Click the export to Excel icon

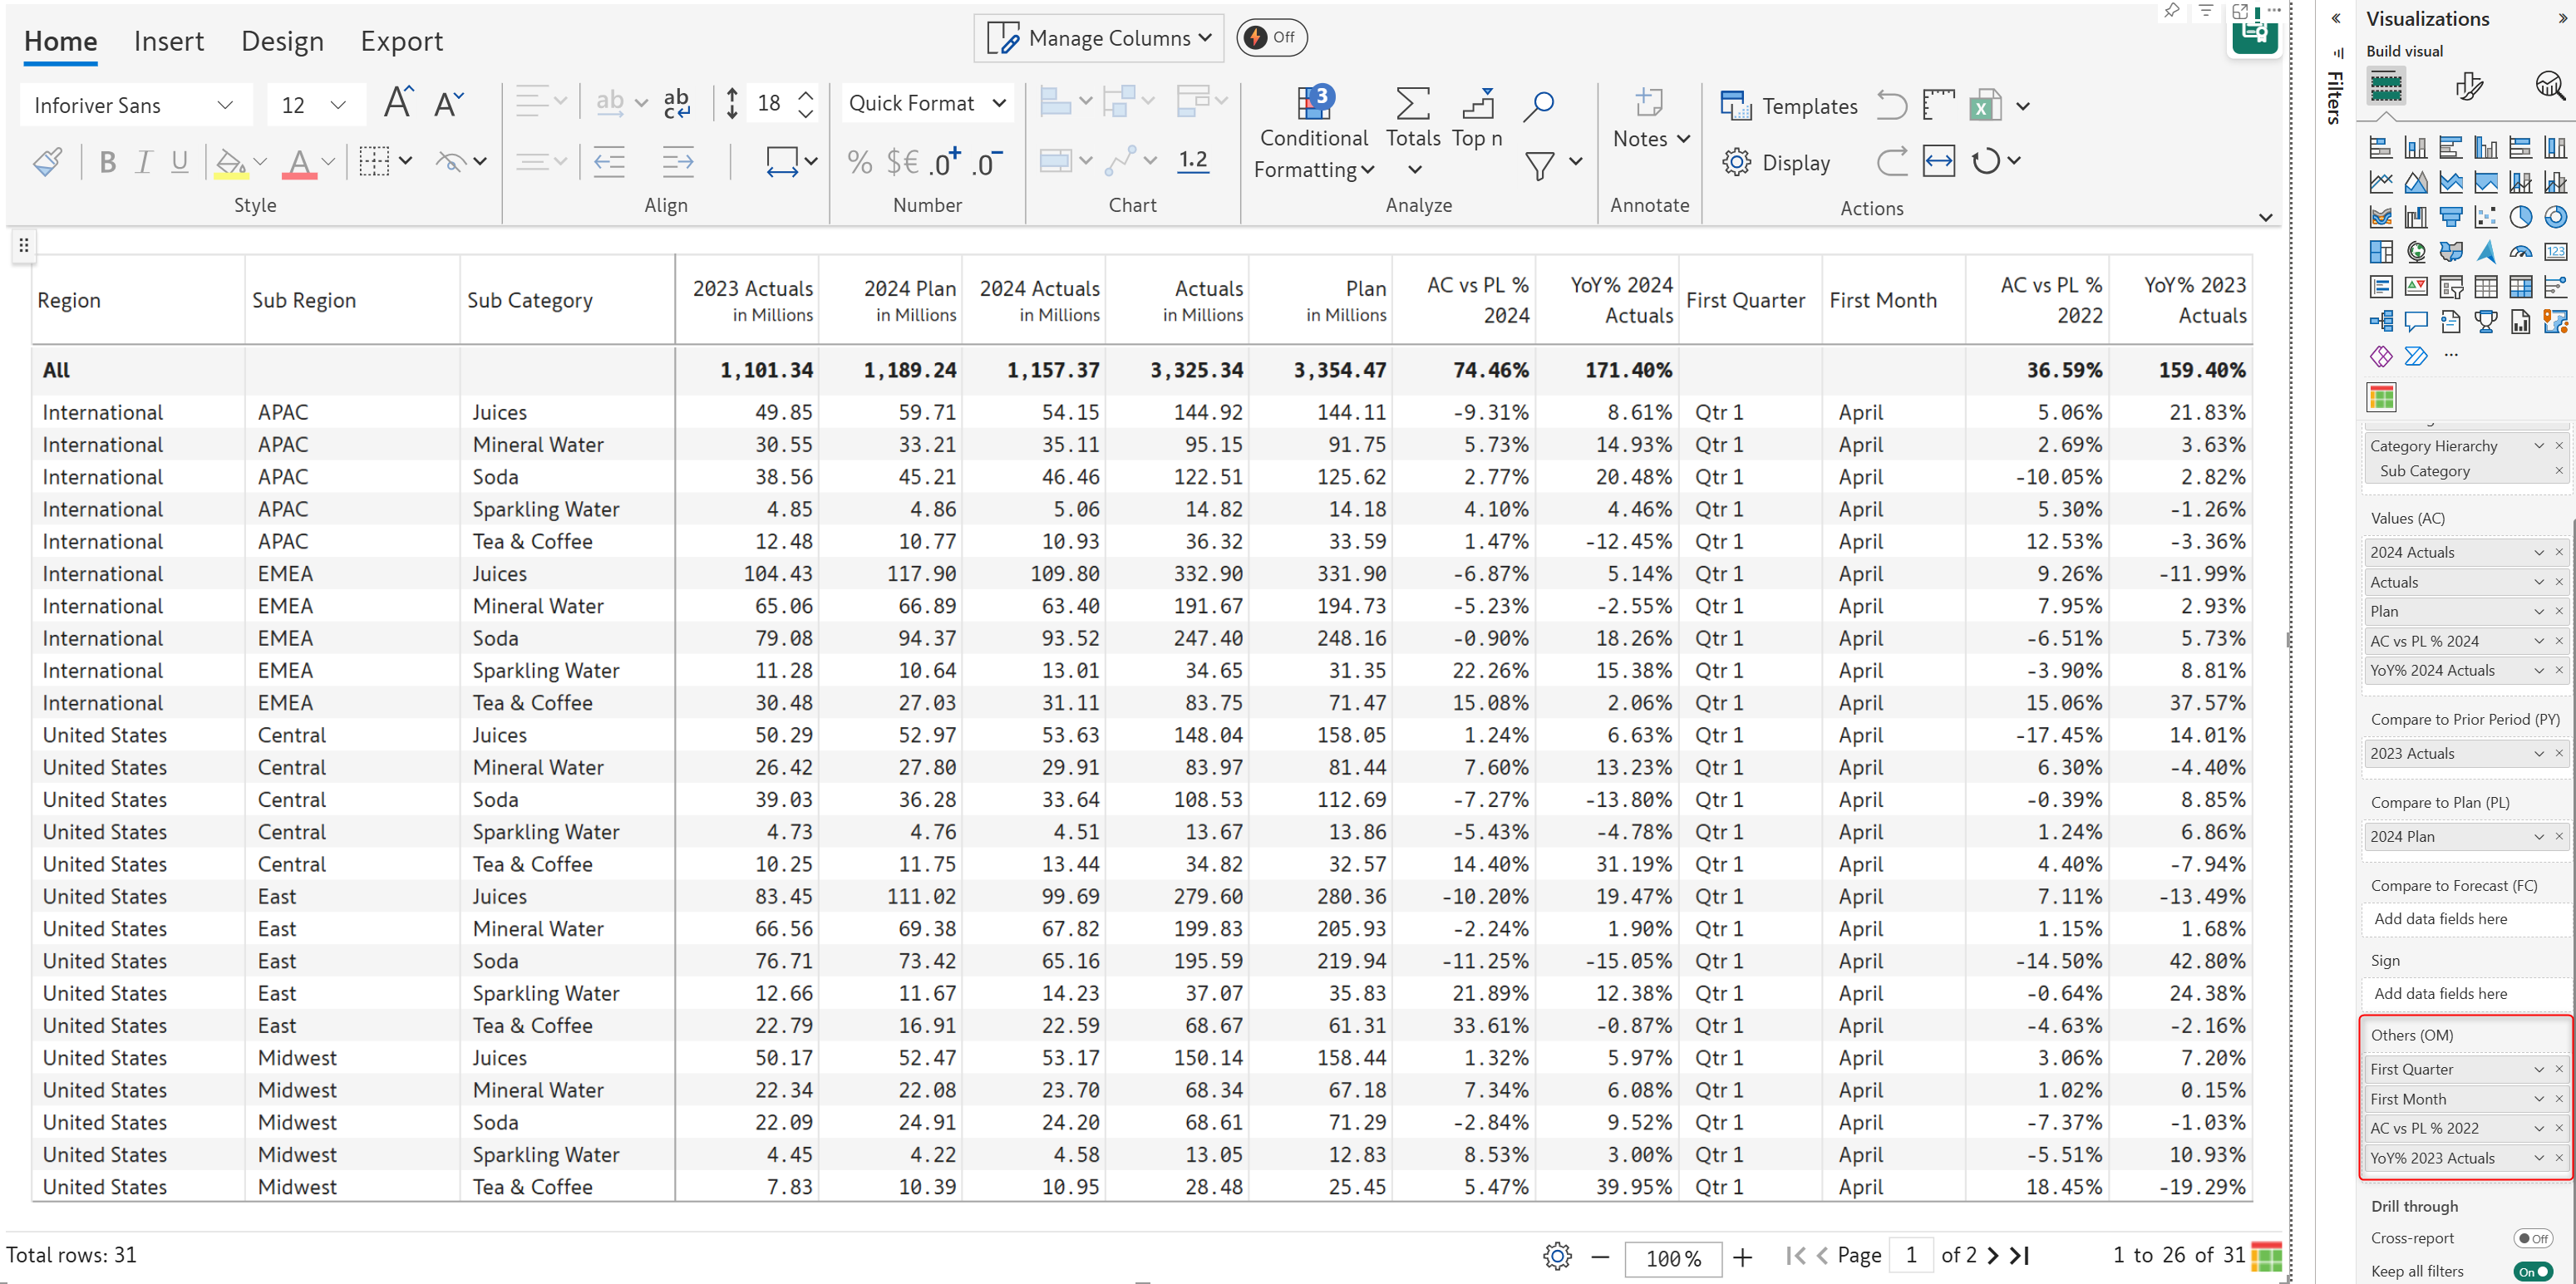[1983, 106]
